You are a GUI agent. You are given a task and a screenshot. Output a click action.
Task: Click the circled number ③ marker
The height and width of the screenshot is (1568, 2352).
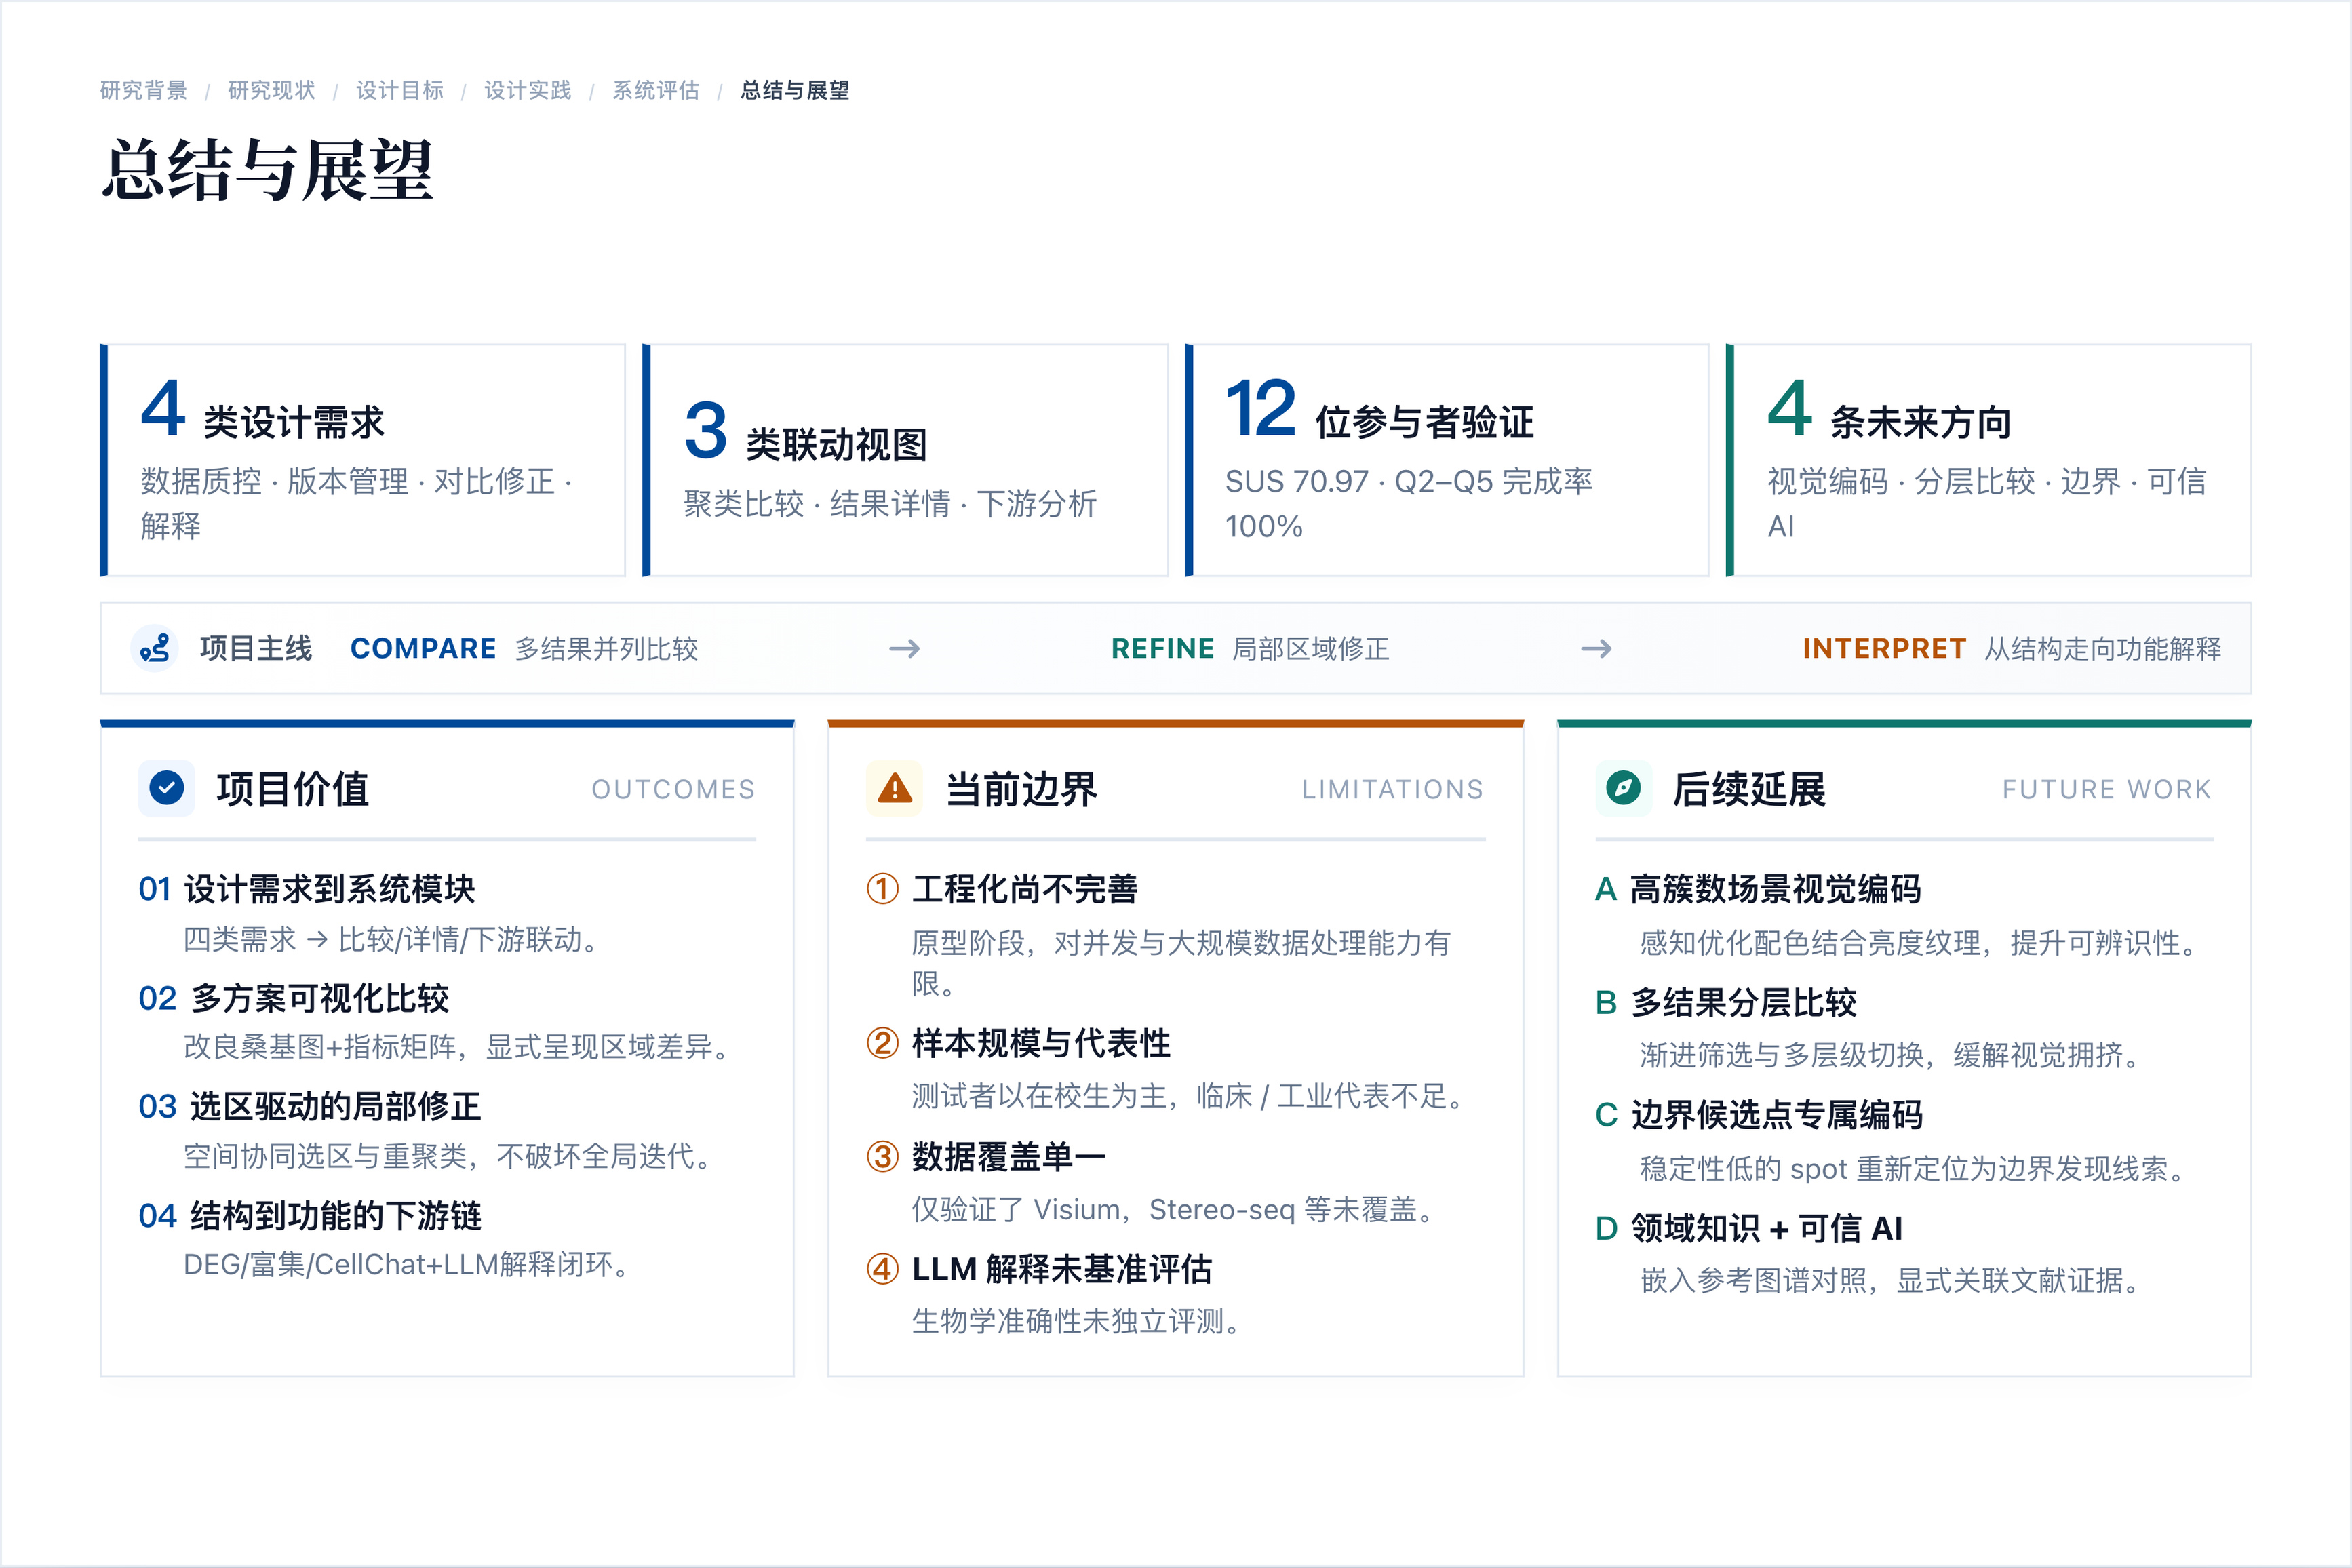click(x=882, y=1156)
